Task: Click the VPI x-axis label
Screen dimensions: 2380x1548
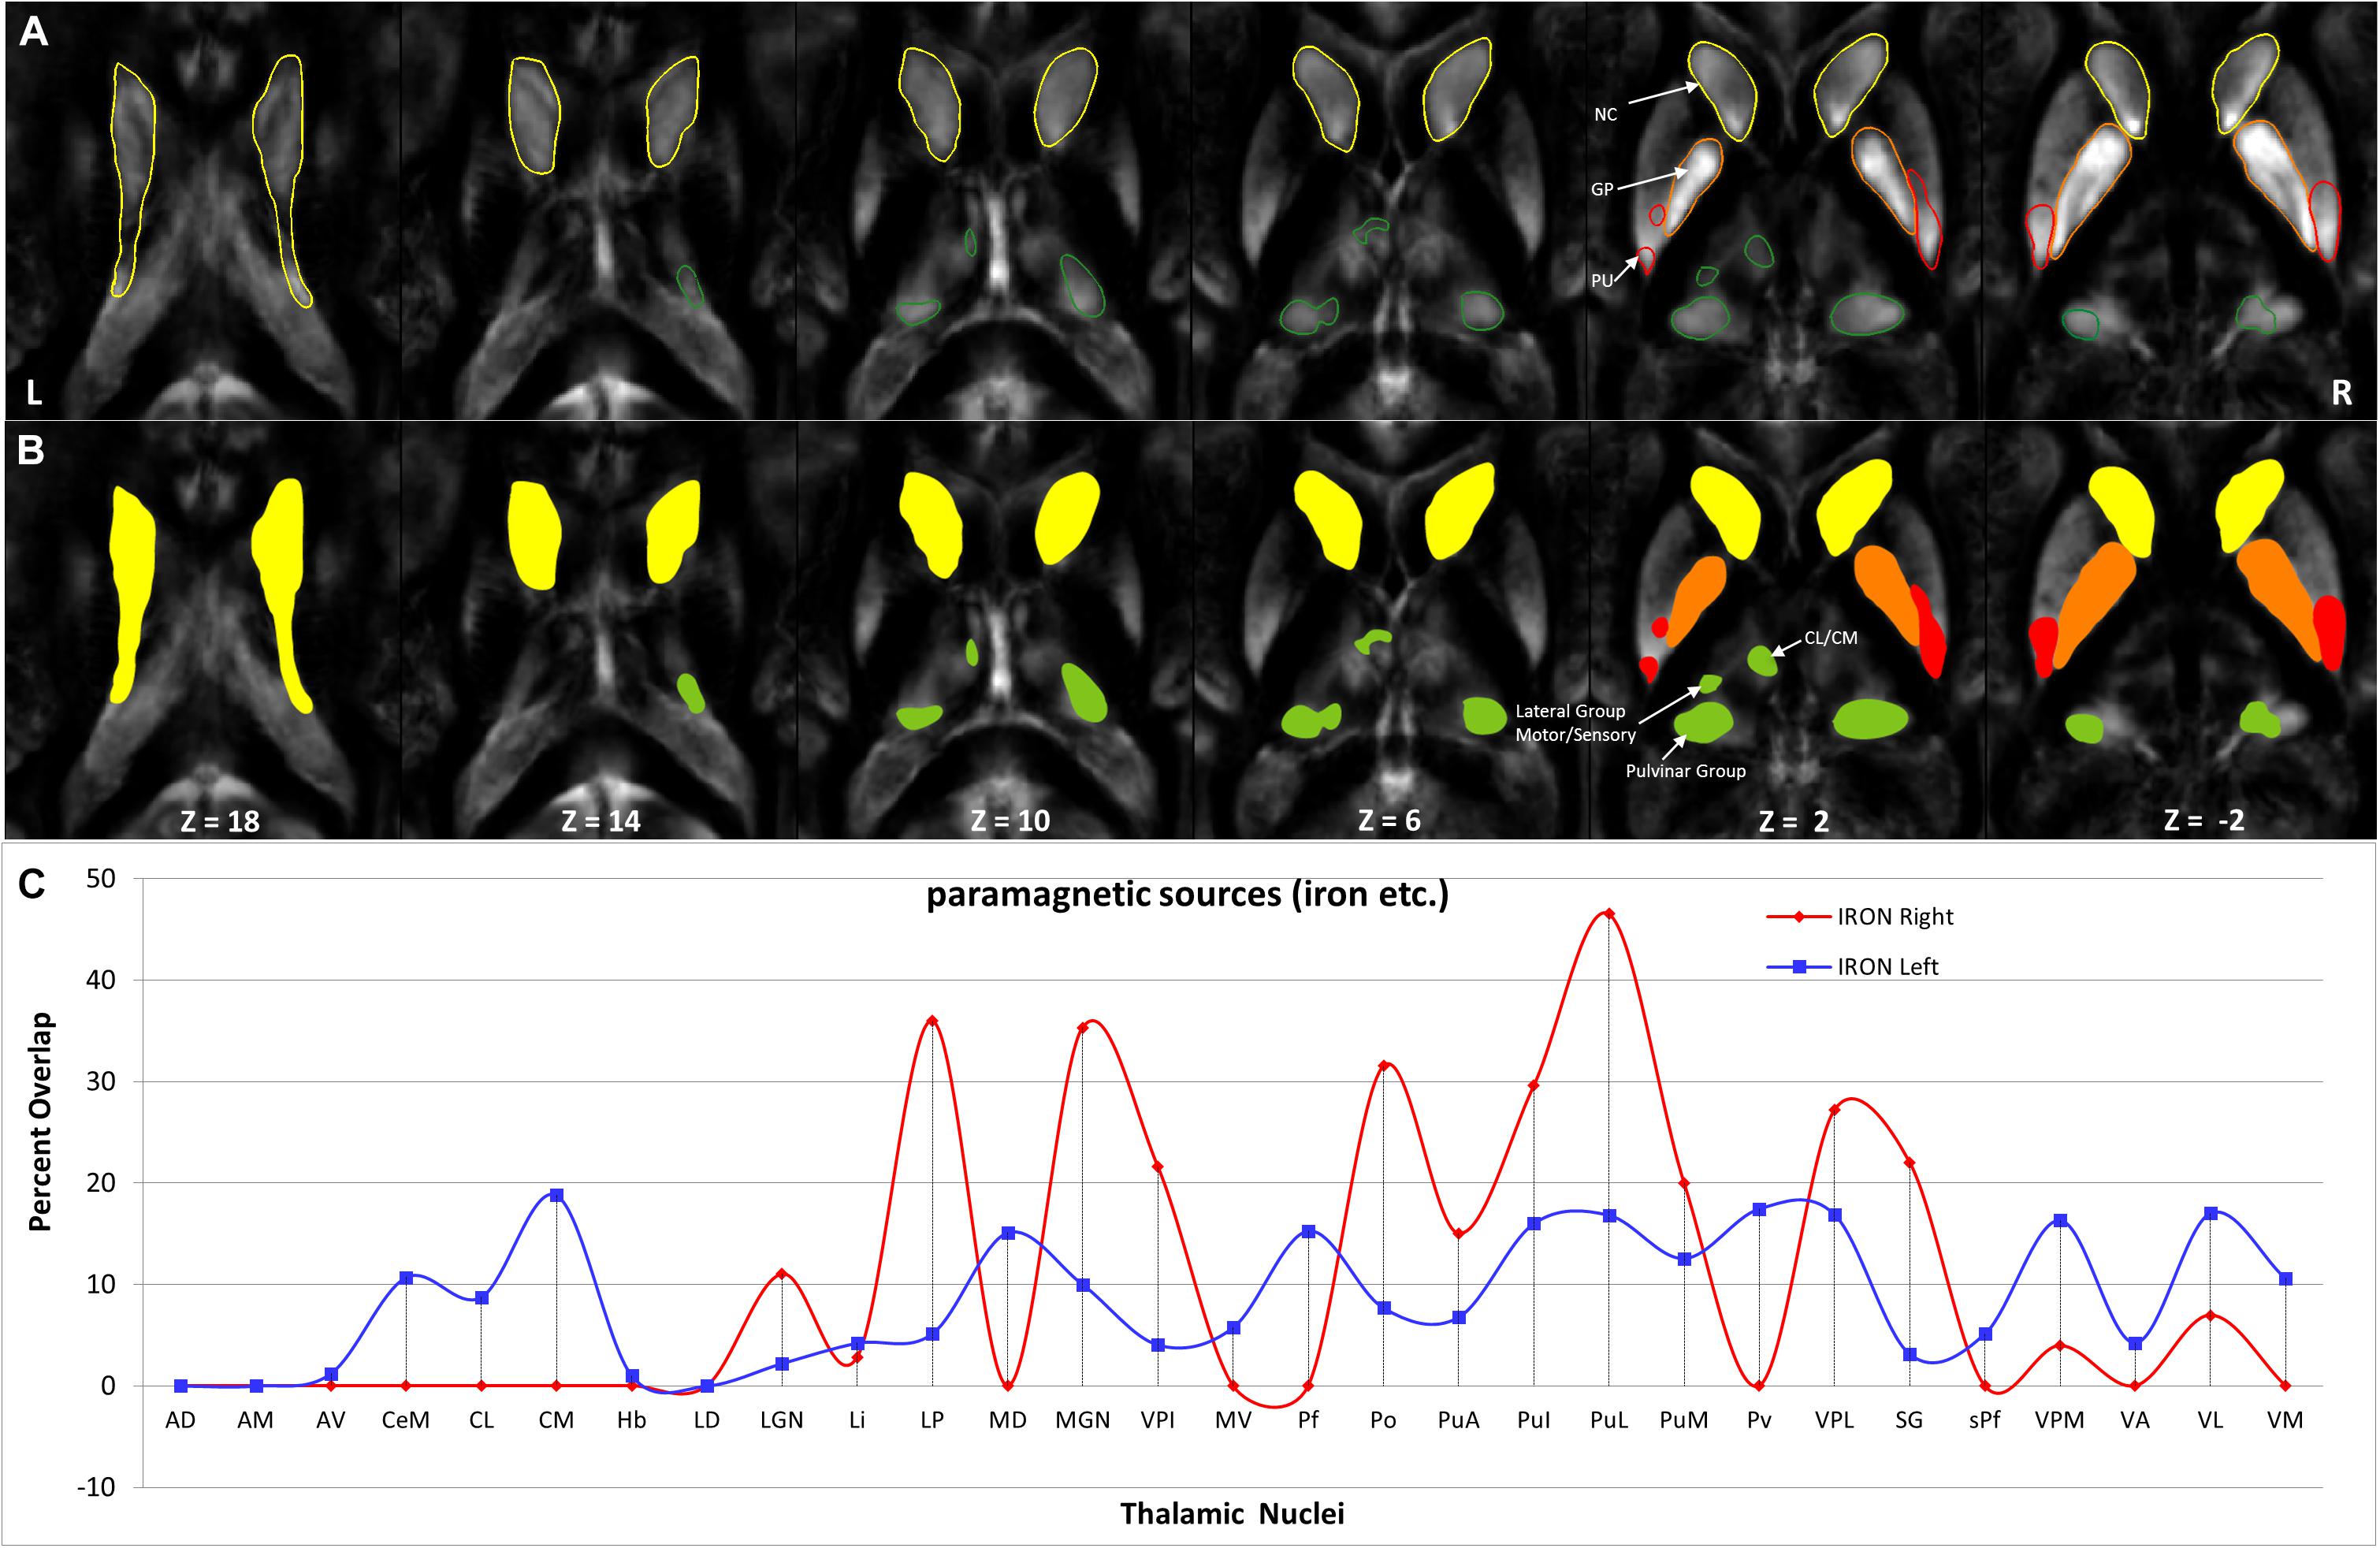Action: (x=1157, y=1420)
